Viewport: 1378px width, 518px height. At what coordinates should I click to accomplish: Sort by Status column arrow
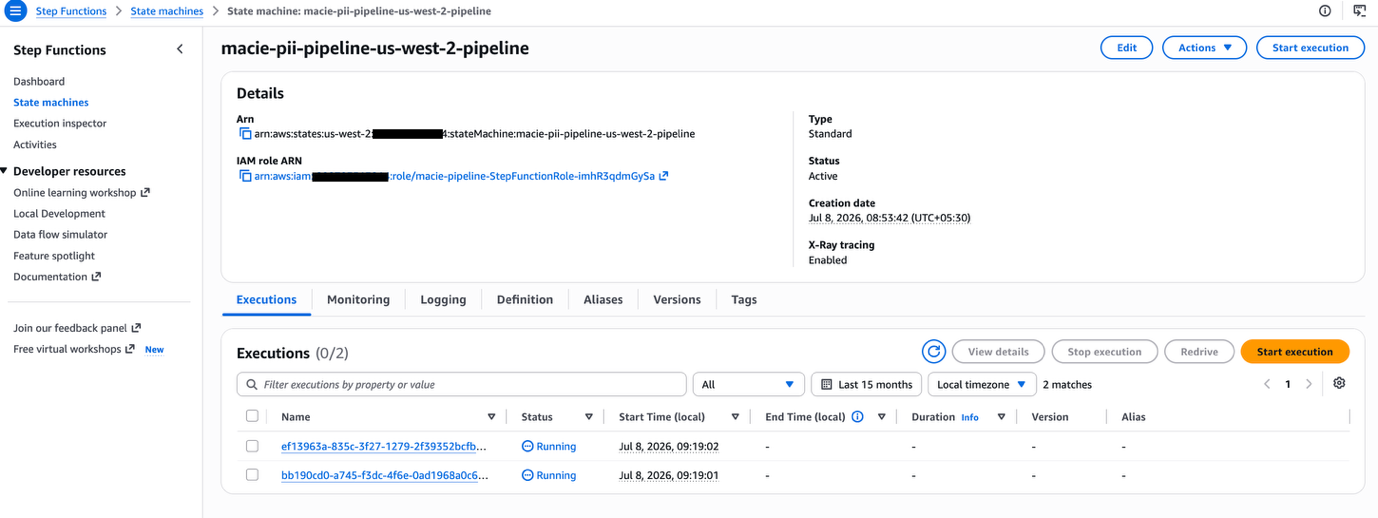pyautogui.click(x=589, y=417)
